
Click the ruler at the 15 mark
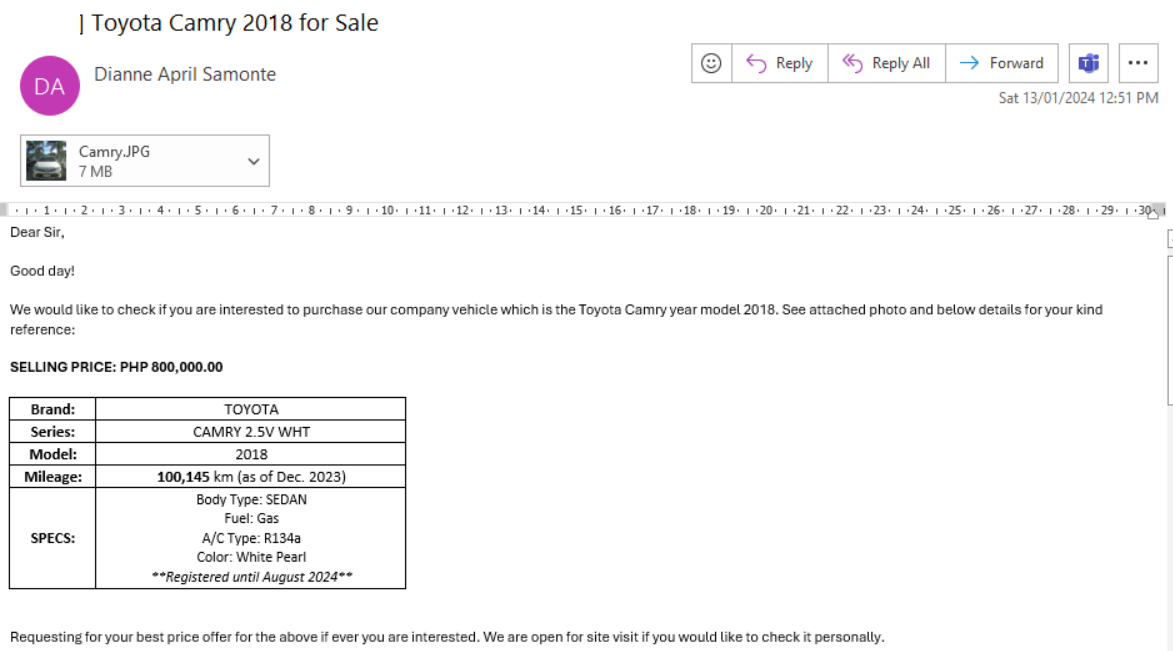click(575, 211)
